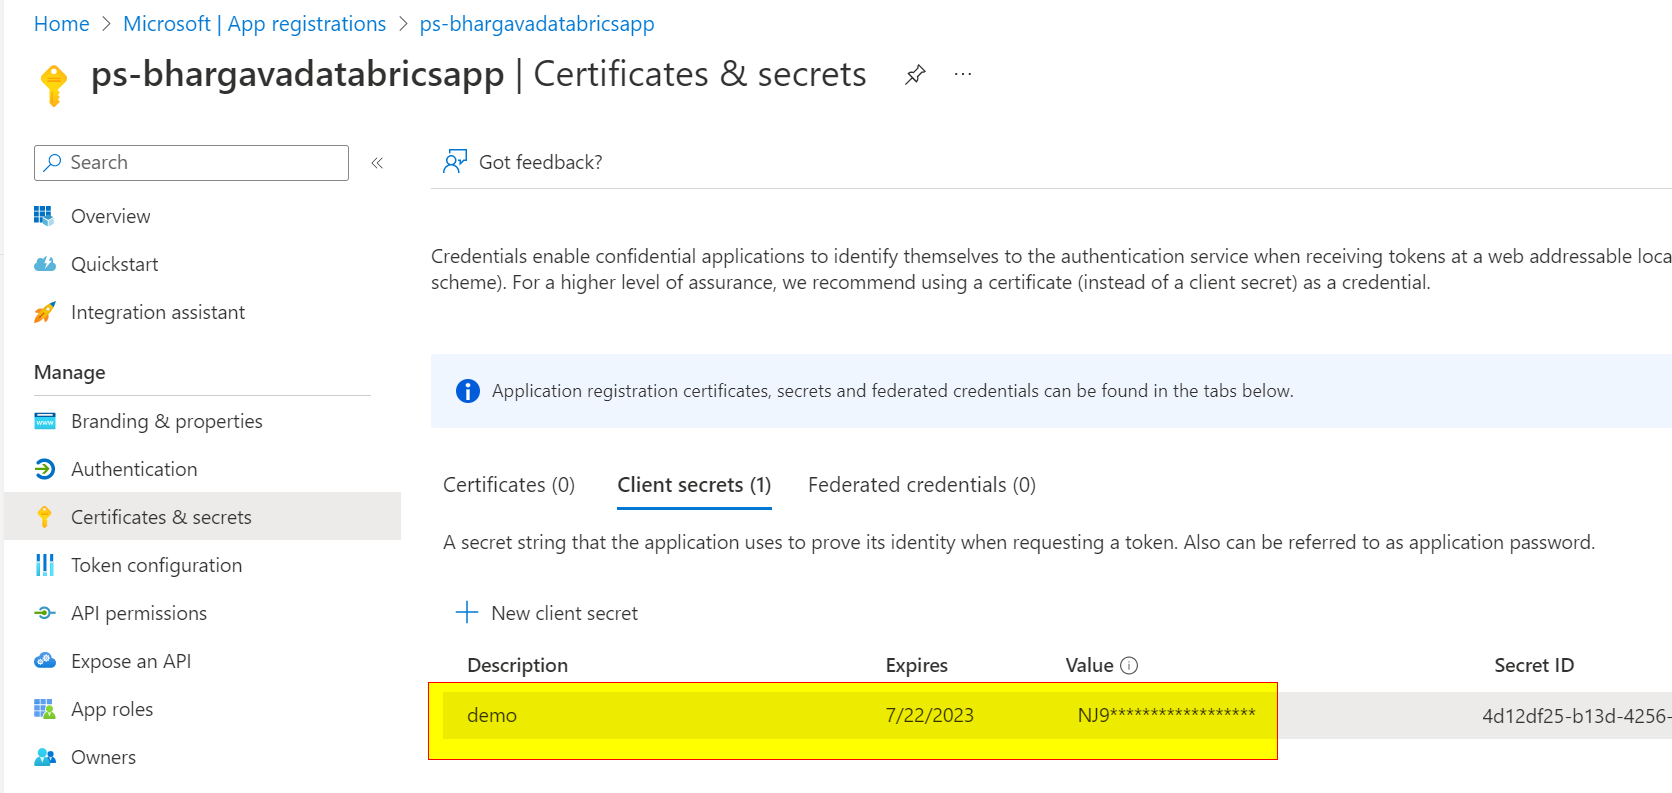Screen dimensions: 1672x793
Task: Click the Search box in the sidebar
Action: pos(191,163)
